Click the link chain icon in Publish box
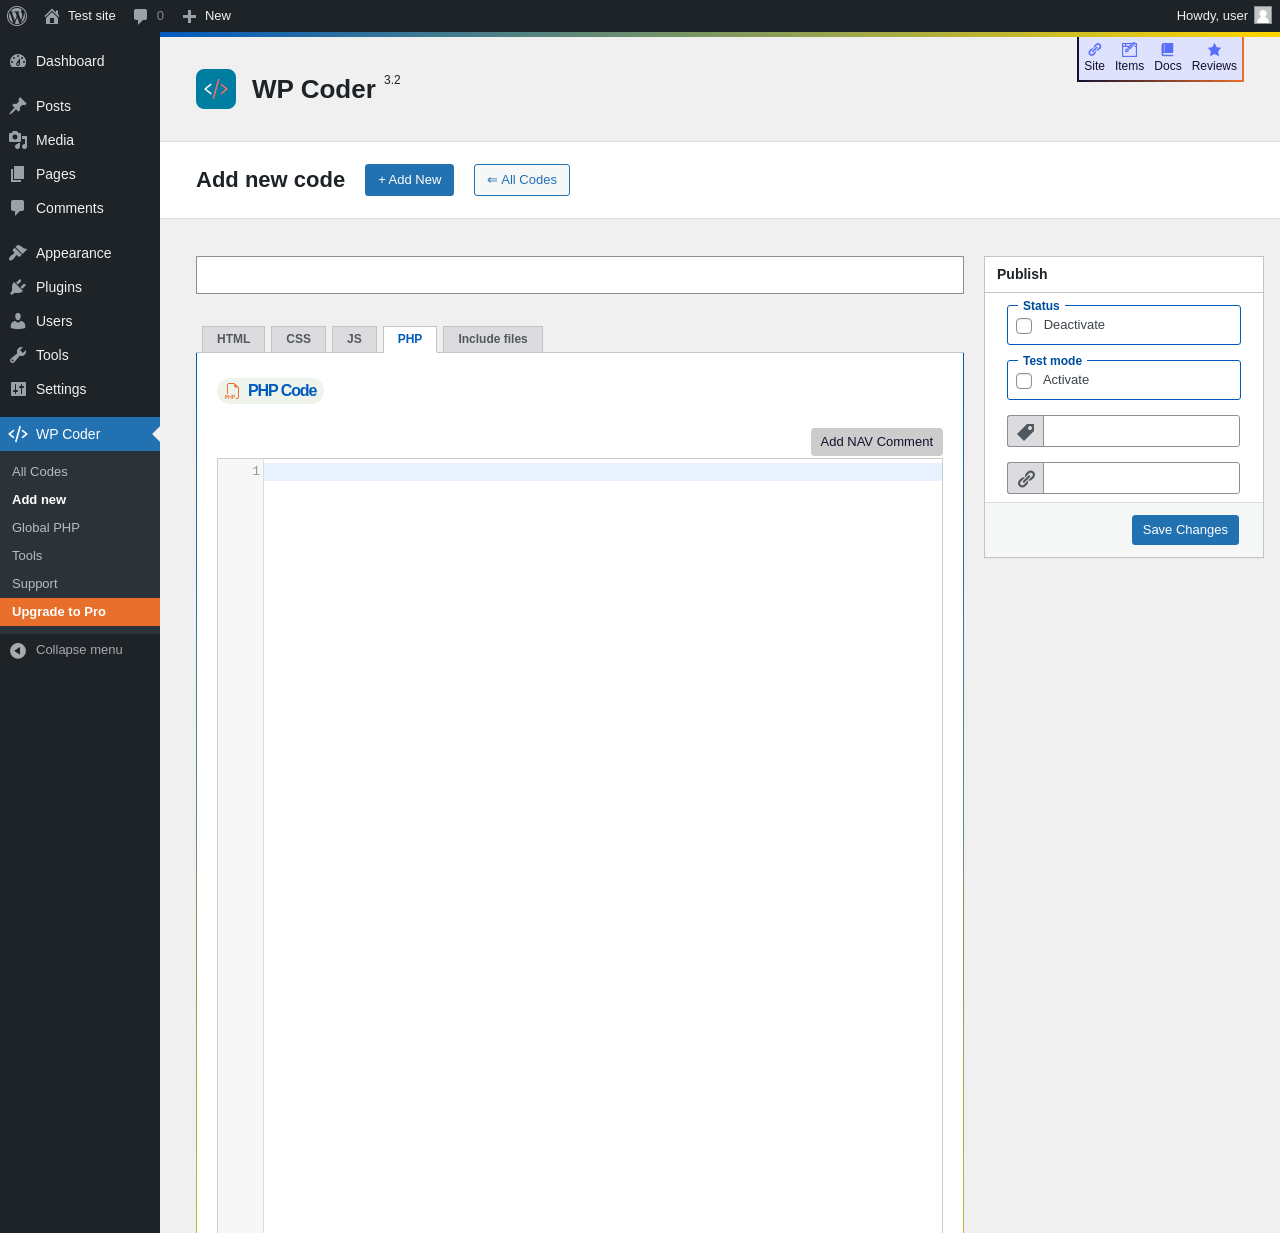The image size is (1280, 1233). 1026,478
